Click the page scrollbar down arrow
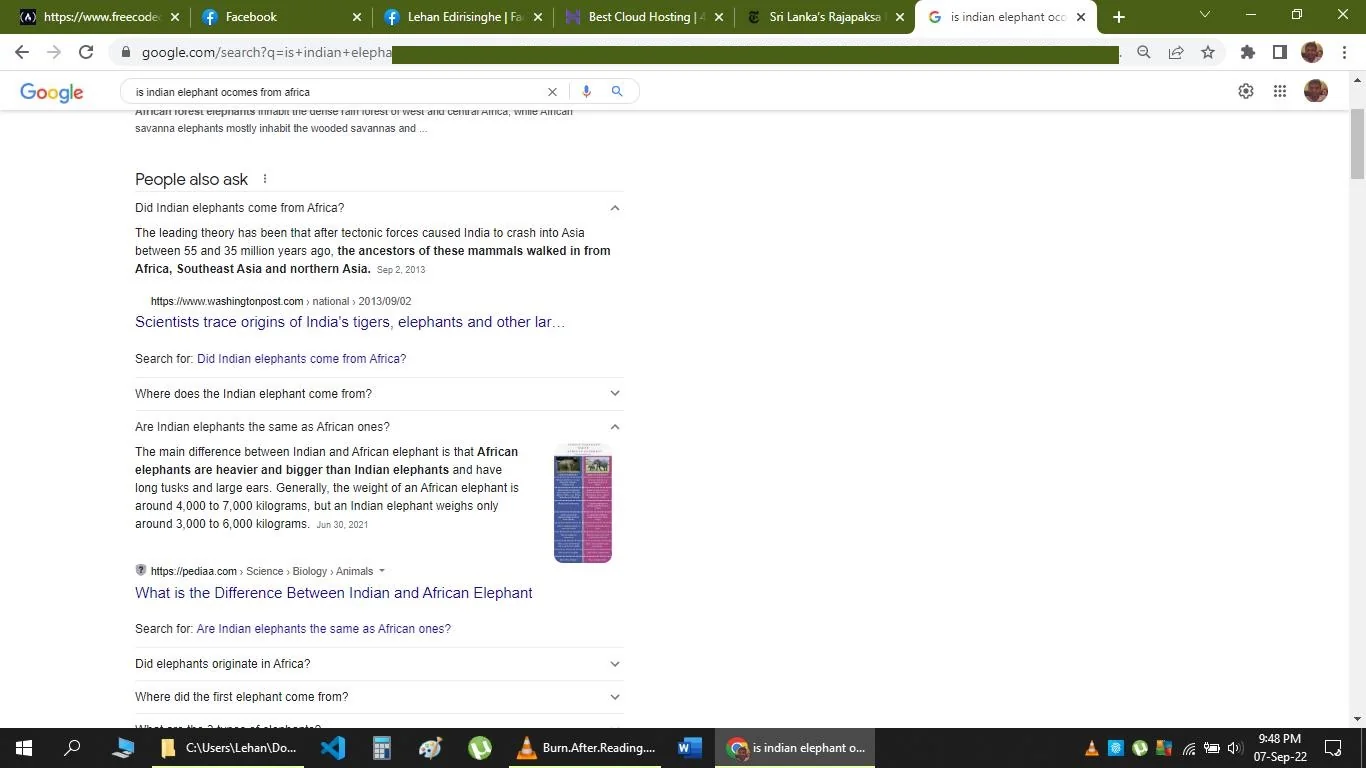 pyautogui.click(x=1357, y=719)
